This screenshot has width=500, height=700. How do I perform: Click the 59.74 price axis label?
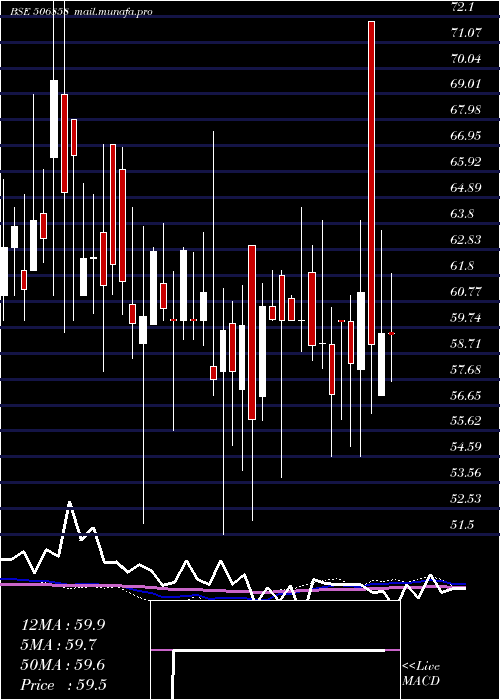click(x=467, y=317)
